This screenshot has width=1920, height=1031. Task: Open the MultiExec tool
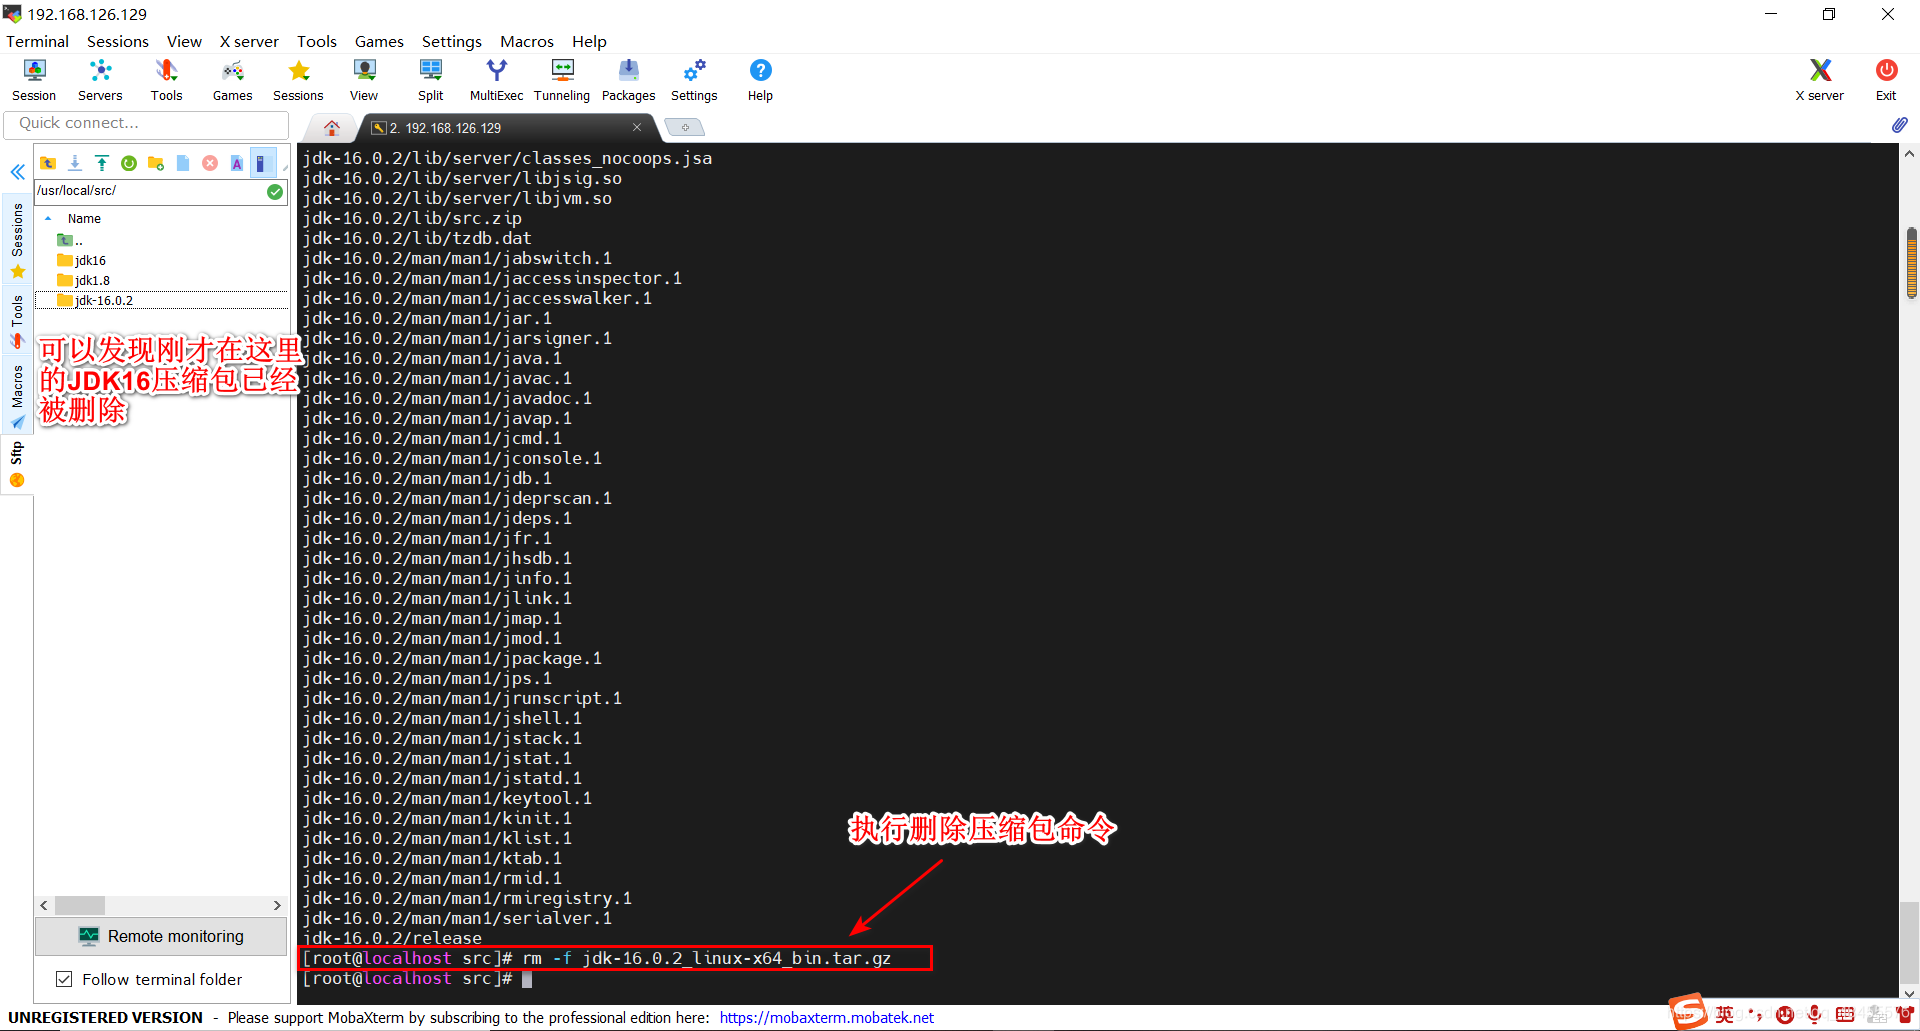(x=496, y=79)
